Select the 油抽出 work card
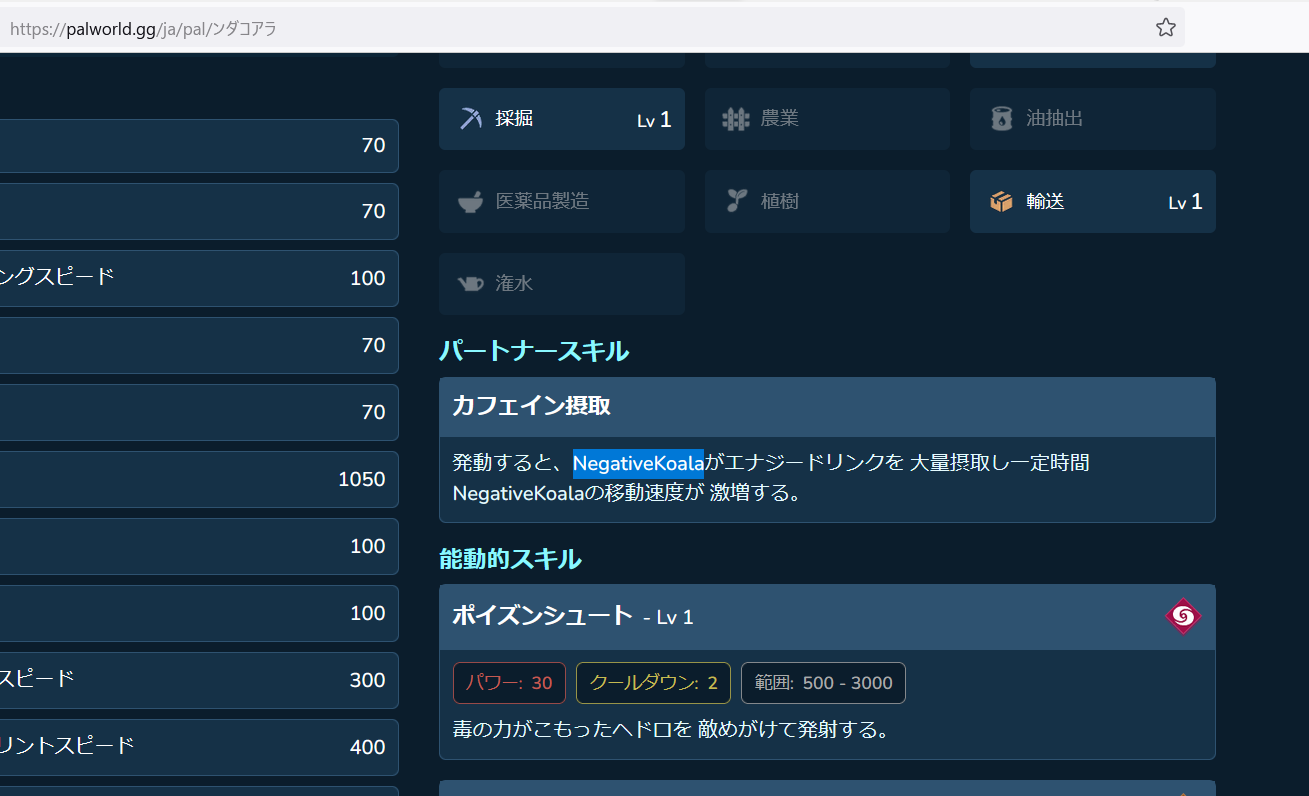Screen dimensions: 1309x796 tap(1093, 119)
